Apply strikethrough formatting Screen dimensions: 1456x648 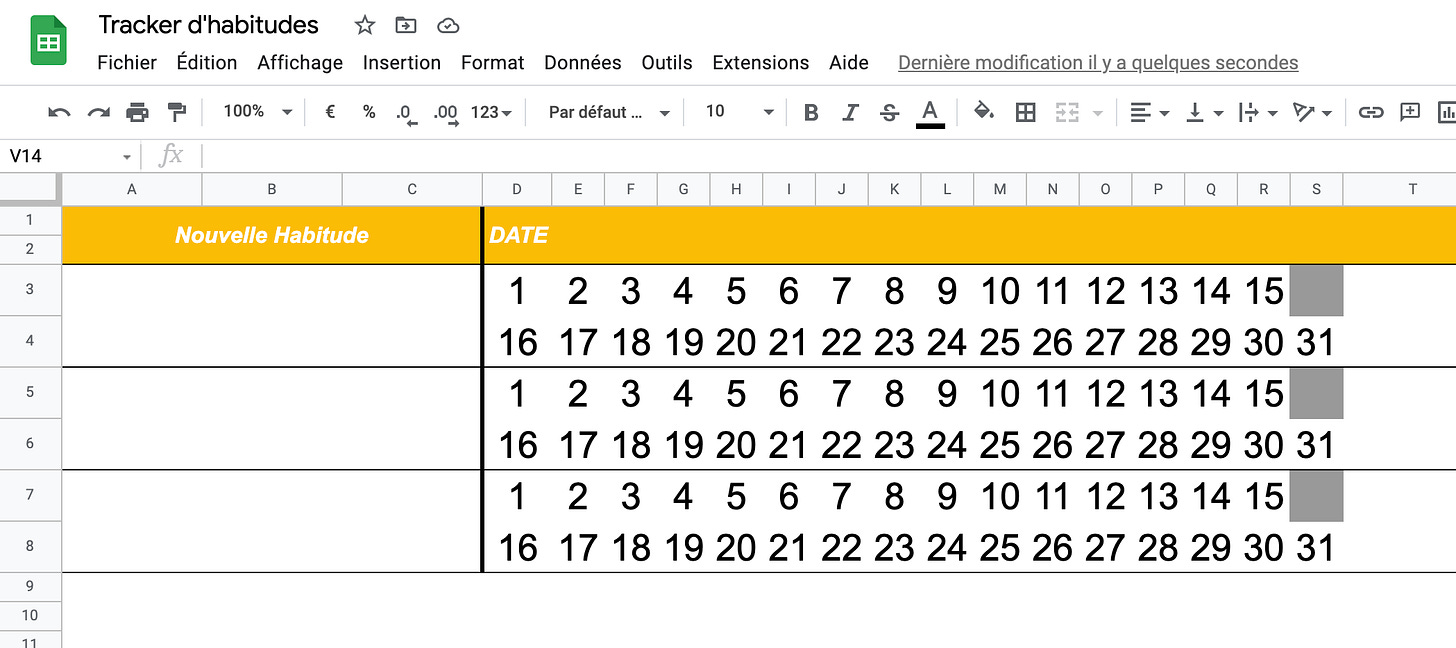coord(889,112)
